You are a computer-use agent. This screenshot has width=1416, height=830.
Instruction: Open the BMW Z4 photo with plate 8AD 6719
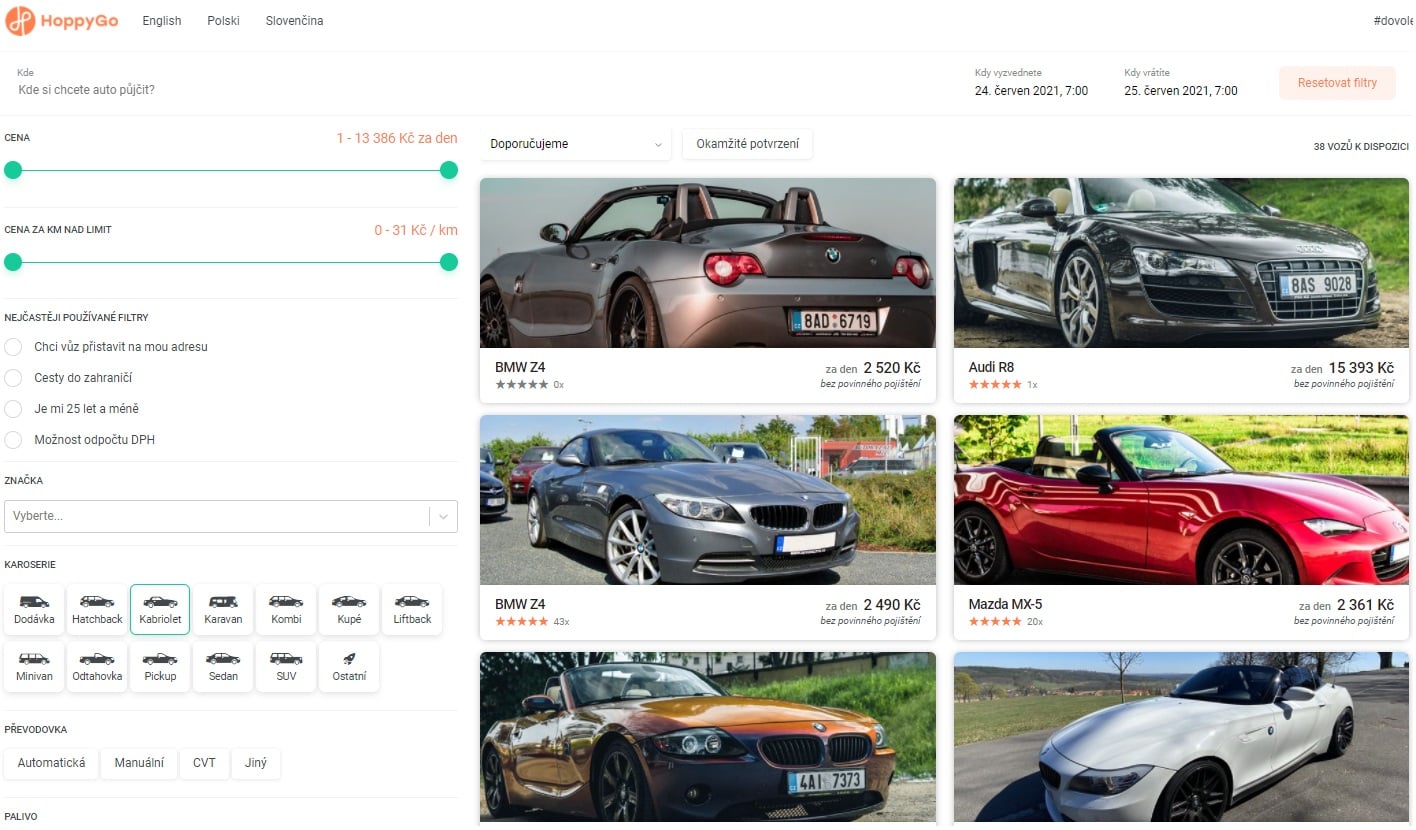708,263
